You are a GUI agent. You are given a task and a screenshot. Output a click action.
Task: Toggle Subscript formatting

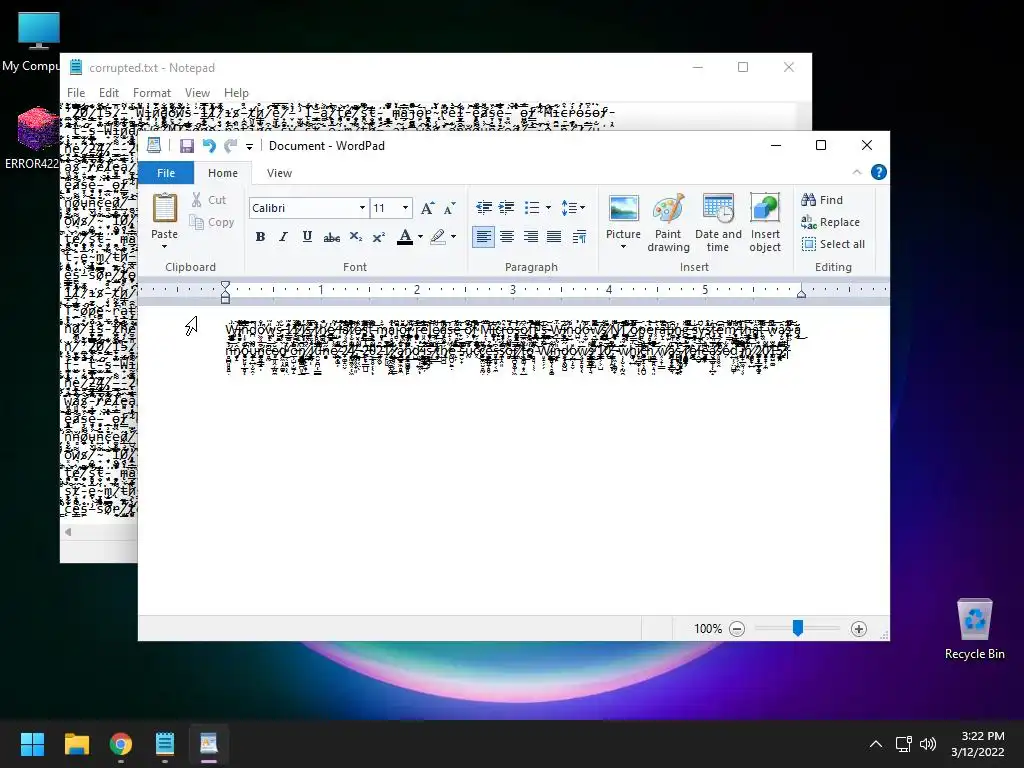[355, 236]
